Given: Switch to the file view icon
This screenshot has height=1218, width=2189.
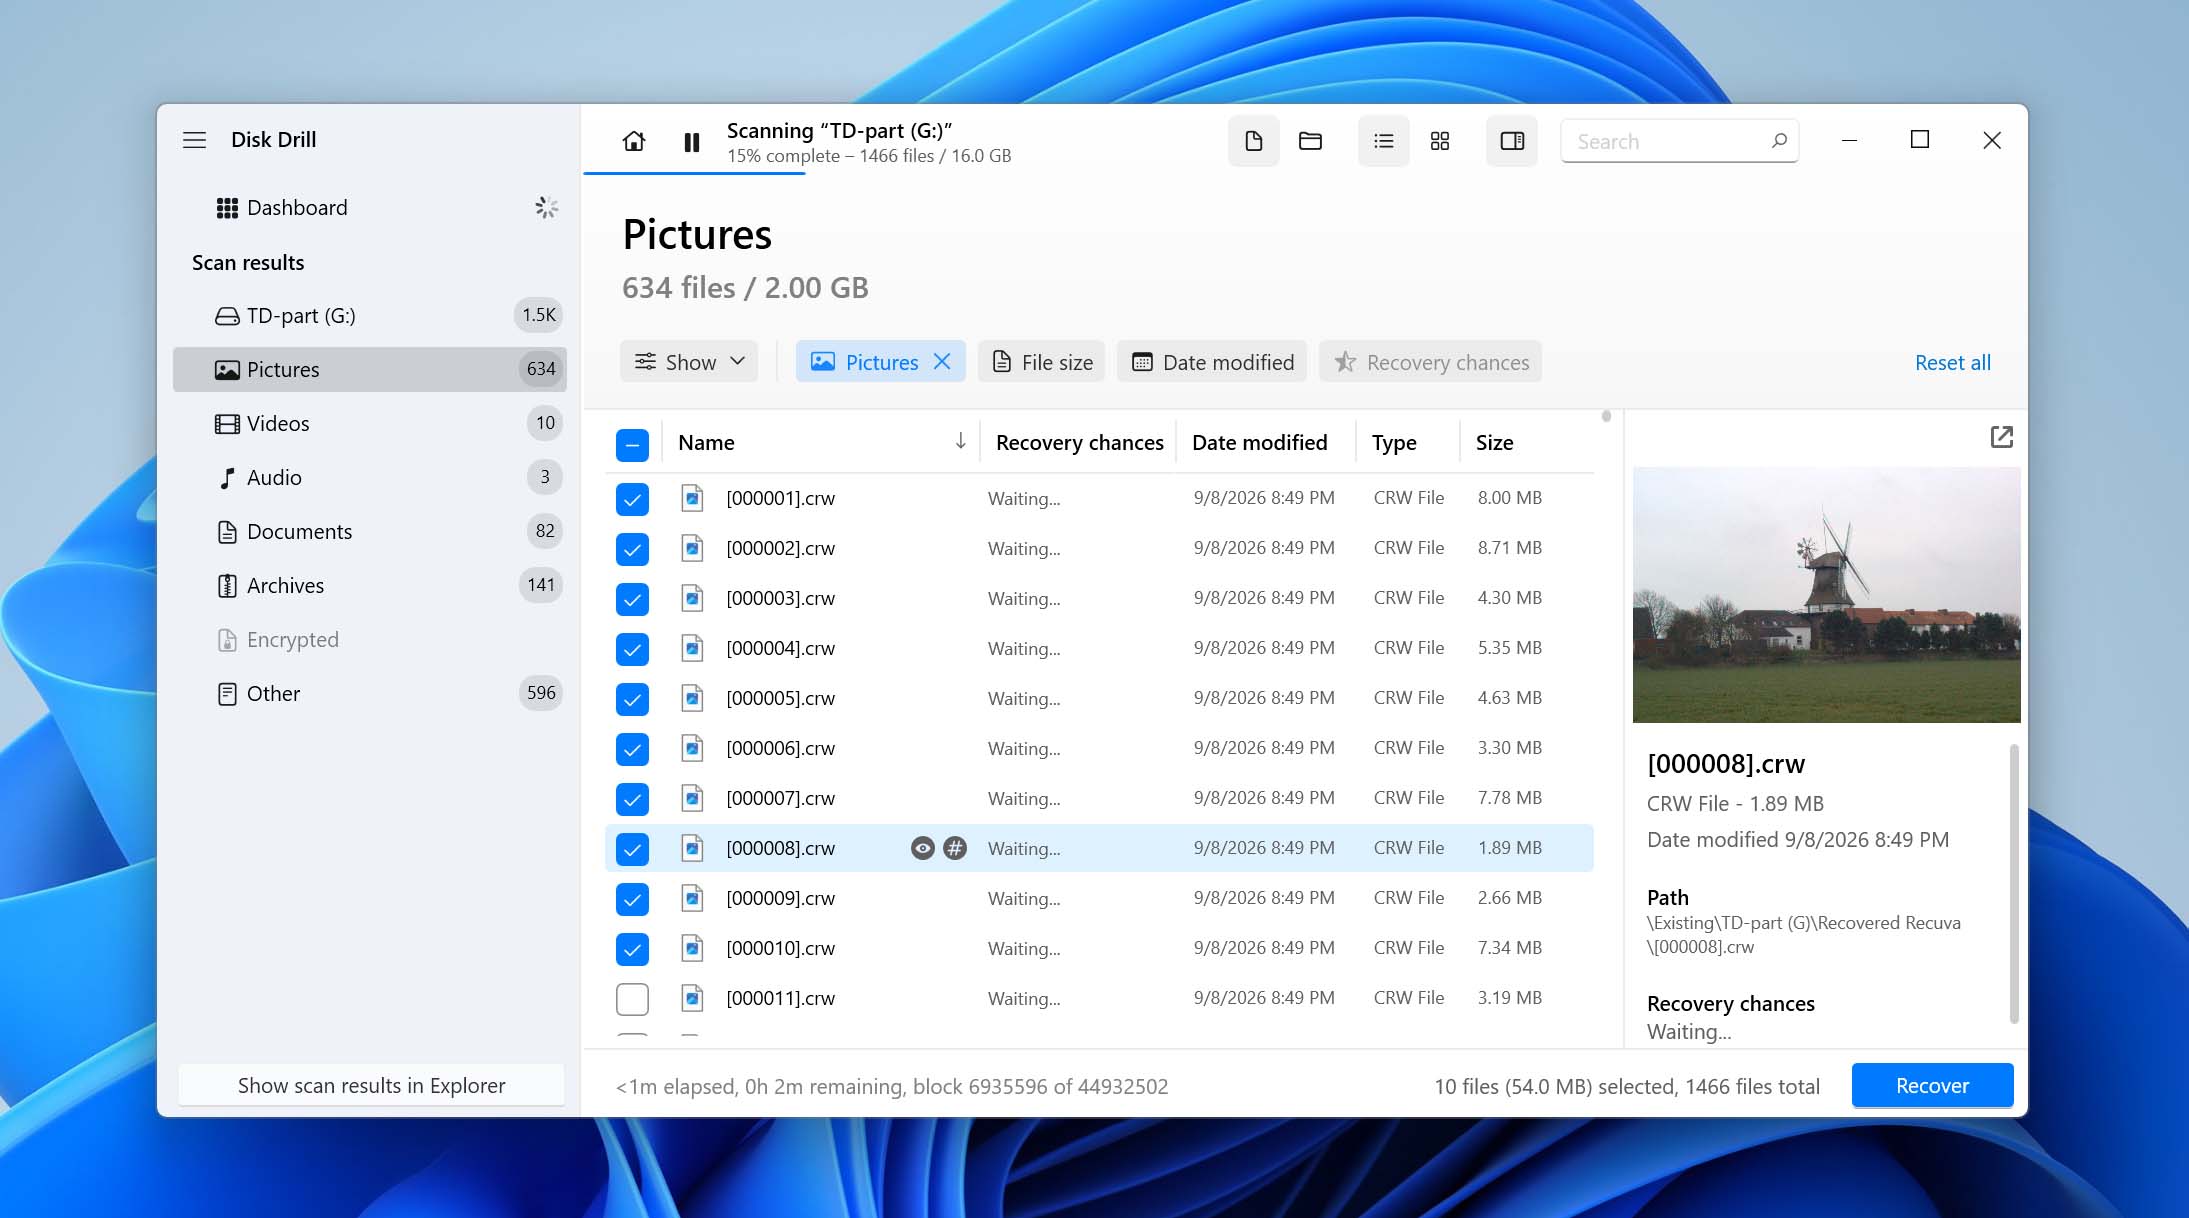Looking at the screenshot, I should (x=1253, y=141).
